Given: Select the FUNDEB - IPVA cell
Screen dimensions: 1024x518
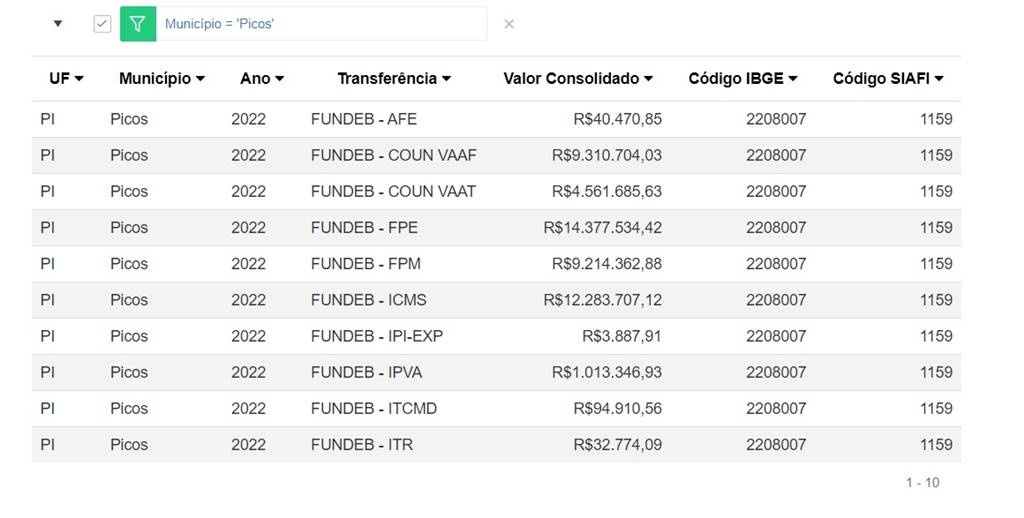Looking at the screenshot, I should (x=366, y=372).
